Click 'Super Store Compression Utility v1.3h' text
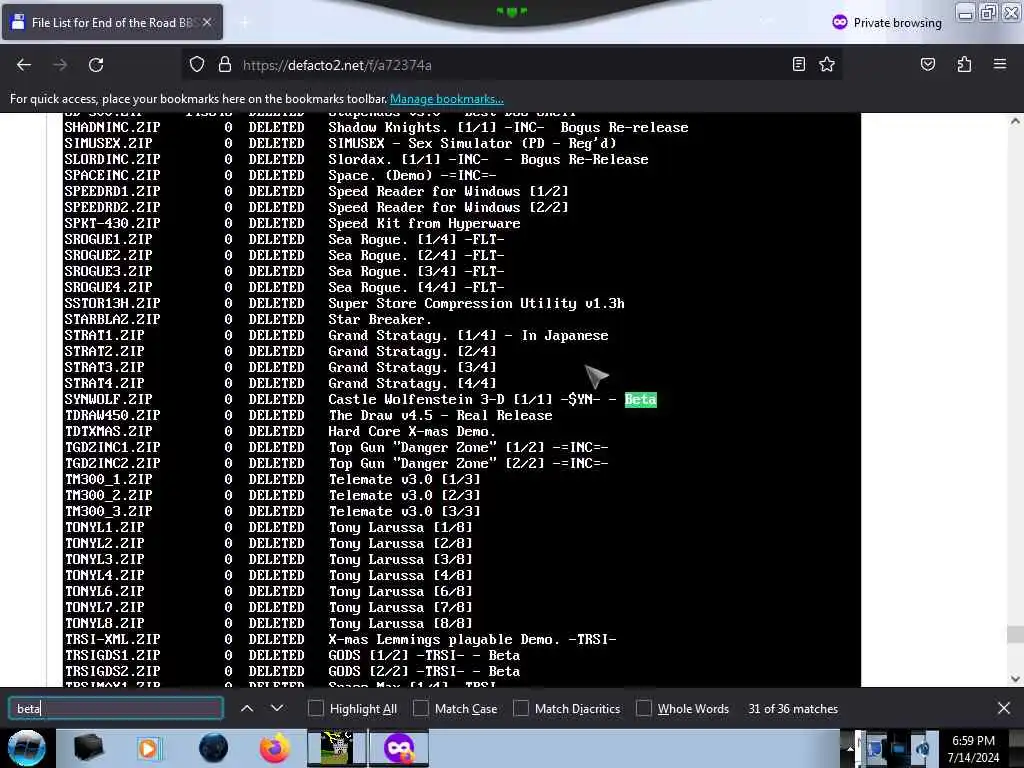The width and height of the screenshot is (1024, 768). click(x=476, y=303)
